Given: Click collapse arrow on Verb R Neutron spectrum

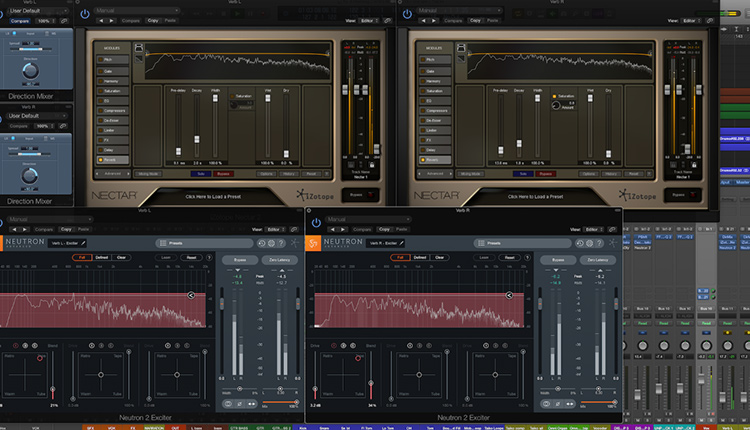Looking at the screenshot, I should click(509, 296).
